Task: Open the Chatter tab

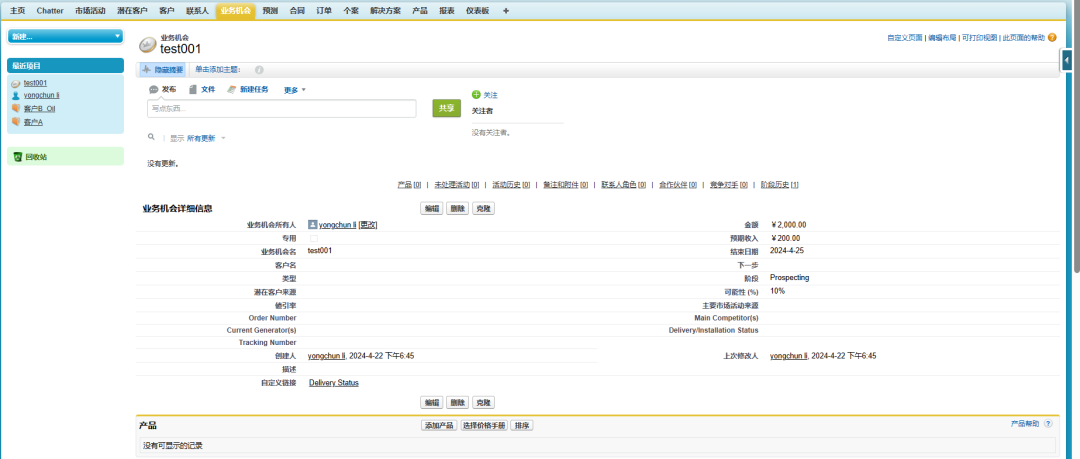Action: coord(50,11)
